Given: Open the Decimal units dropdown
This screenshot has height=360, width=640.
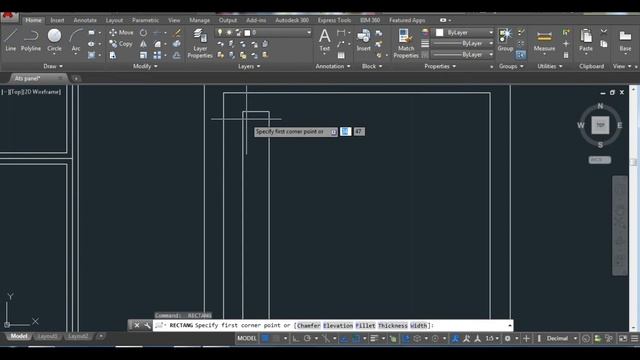Looking at the screenshot, I should click(x=562, y=338).
